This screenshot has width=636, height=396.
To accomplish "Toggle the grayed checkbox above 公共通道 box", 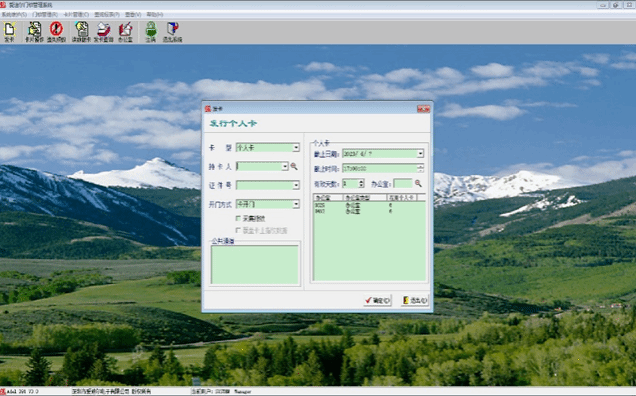I will point(238,230).
